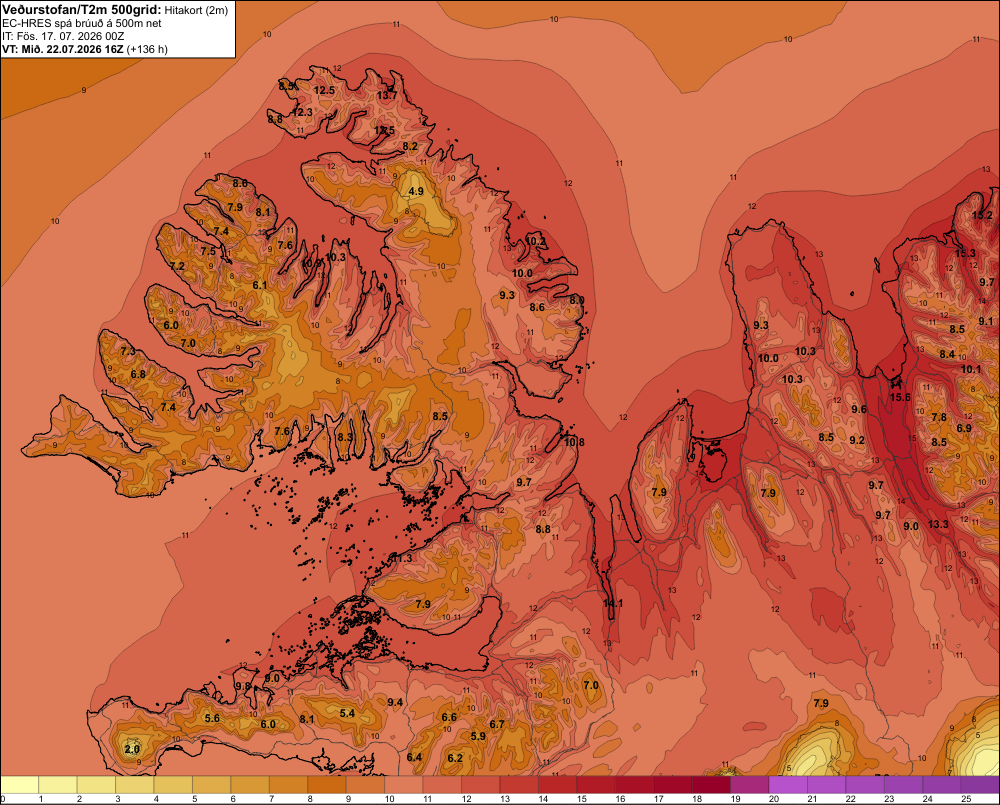Click the legend number 19
This screenshot has width=1000, height=805.
pos(735,799)
